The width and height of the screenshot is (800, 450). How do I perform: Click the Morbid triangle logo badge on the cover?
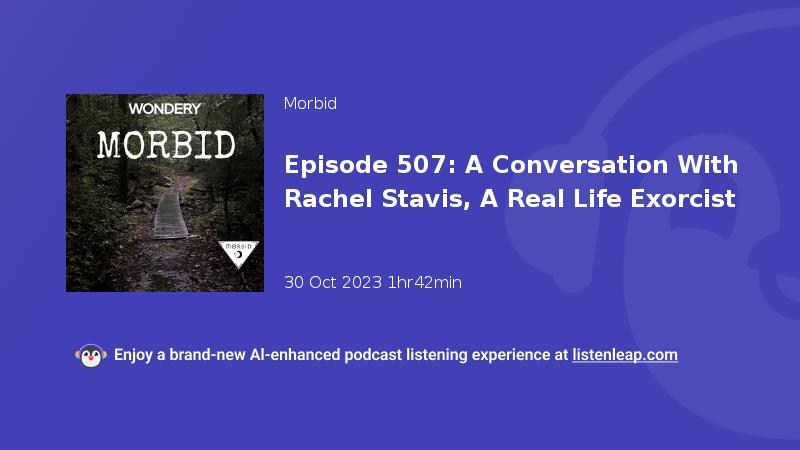238,254
